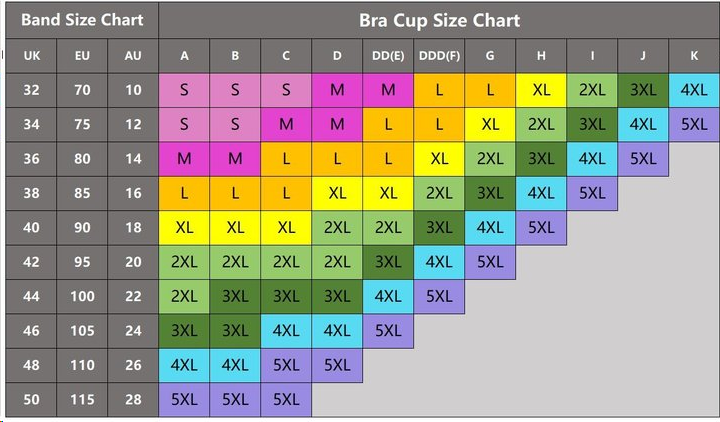
Task: Click the dark green 3XL cell under J
Action: [x=643, y=90]
